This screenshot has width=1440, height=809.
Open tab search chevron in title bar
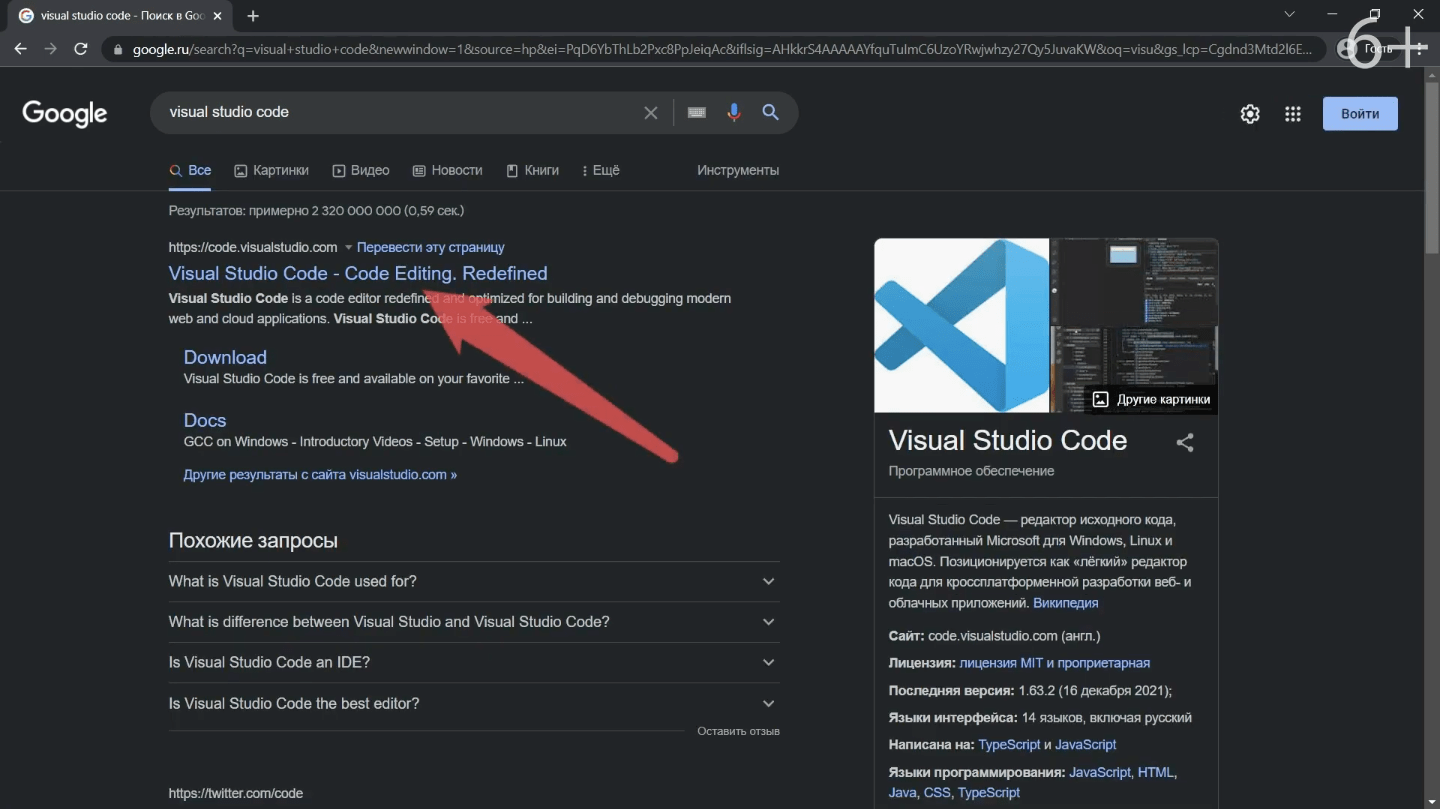1289,15
